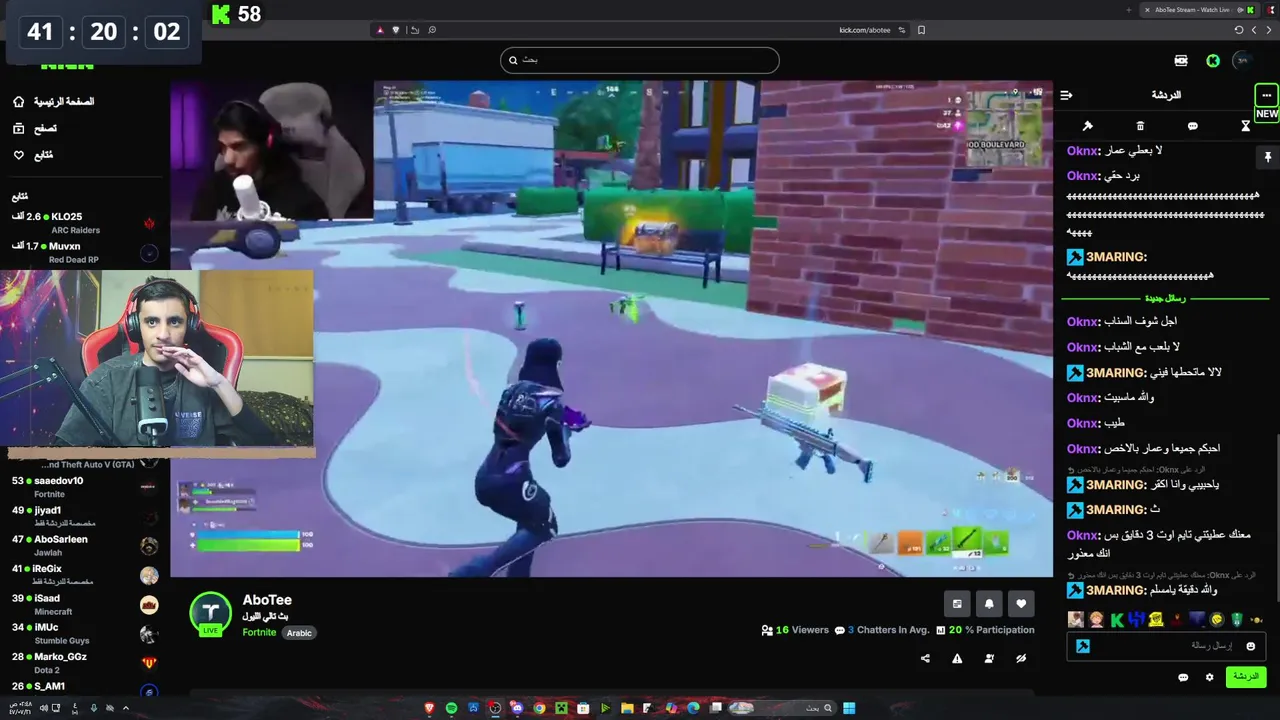Open KLO25 channel in sidebar
The width and height of the screenshot is (1280, 720).
click(84, 223)
